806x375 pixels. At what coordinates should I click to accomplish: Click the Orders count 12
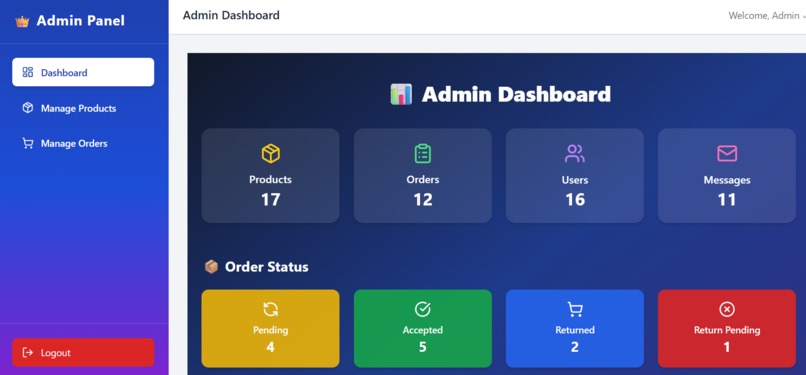[x=423, y=199]
